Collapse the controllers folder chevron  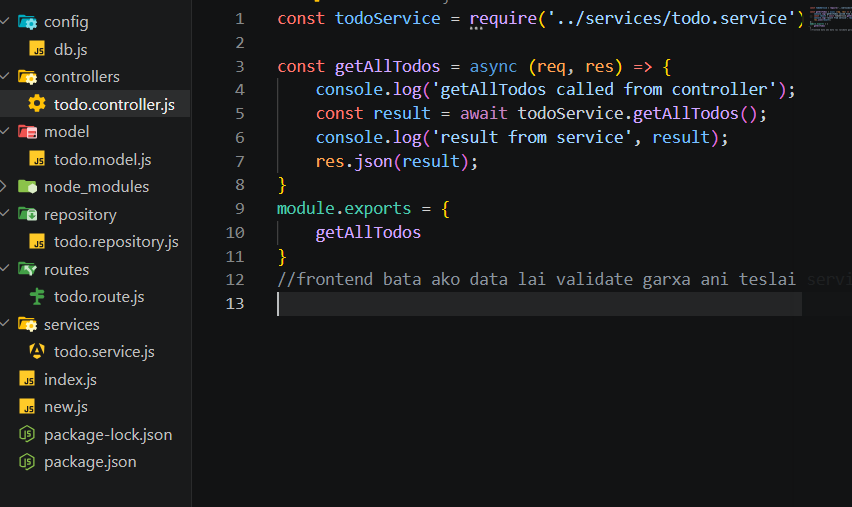(x=5, y=76)
